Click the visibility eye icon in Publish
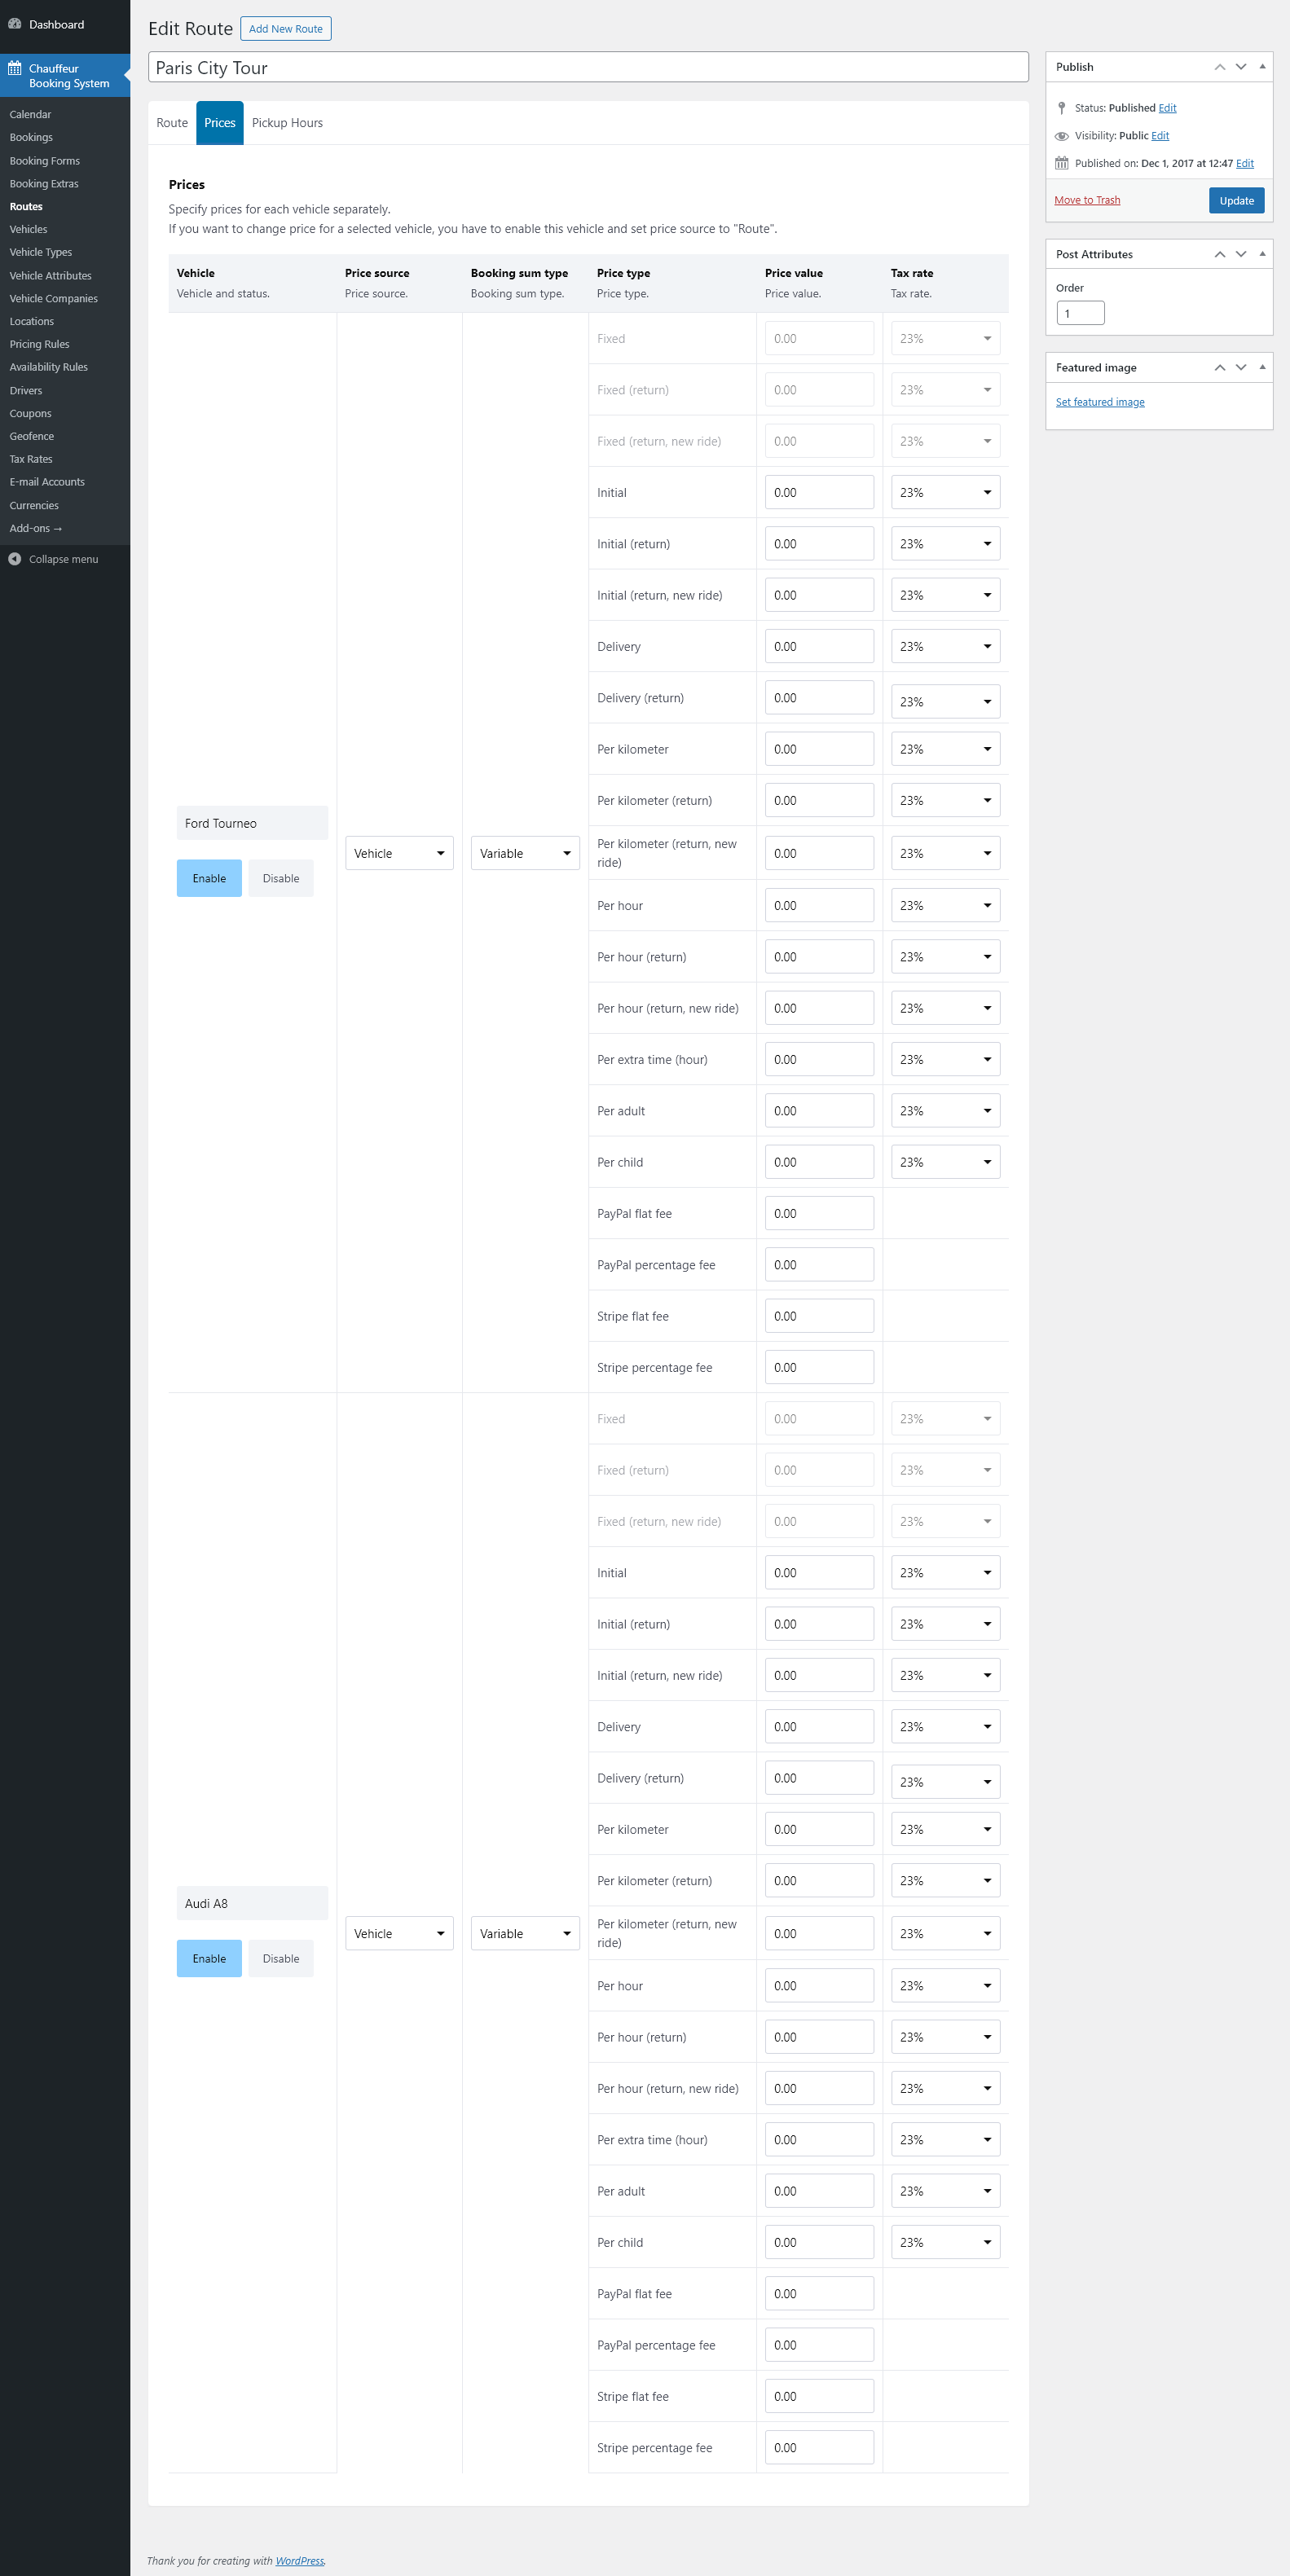Screen dimensions: 1290x2576 [1062, 136]
